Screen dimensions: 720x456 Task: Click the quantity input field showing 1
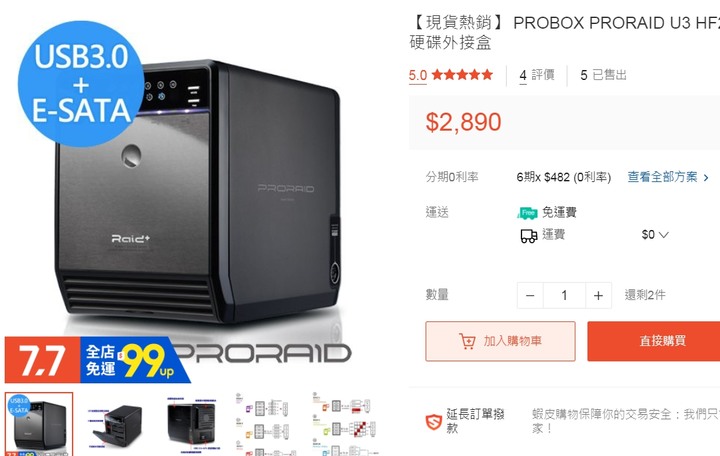click(x=564, y=295)
